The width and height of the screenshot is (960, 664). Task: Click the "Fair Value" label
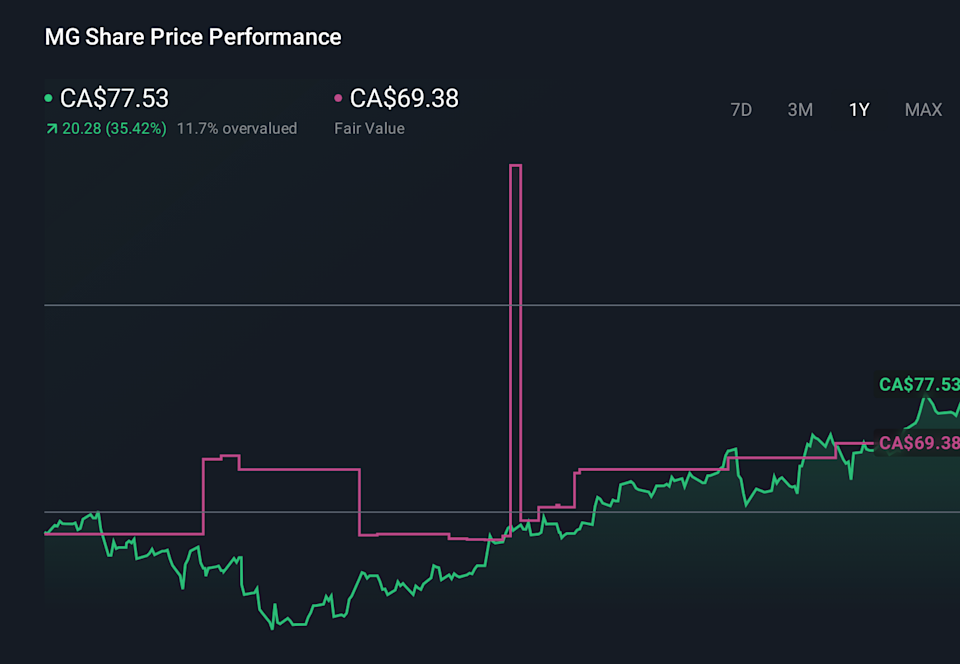point(369,128)
